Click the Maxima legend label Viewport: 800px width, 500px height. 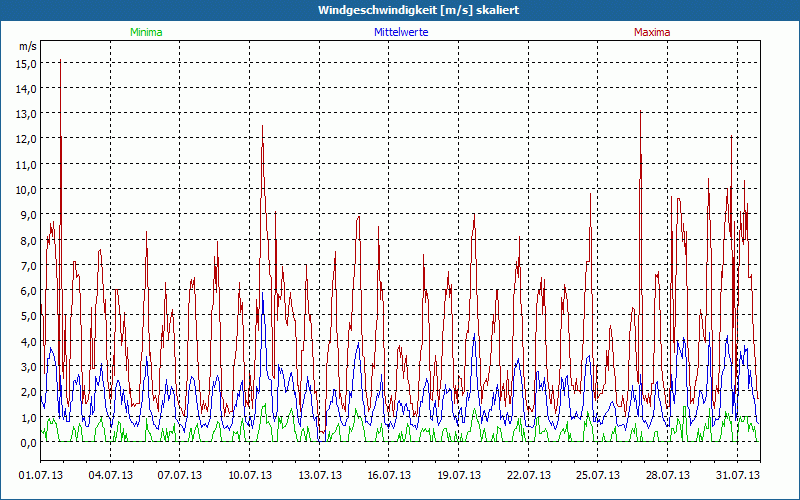tap(652, 32)
